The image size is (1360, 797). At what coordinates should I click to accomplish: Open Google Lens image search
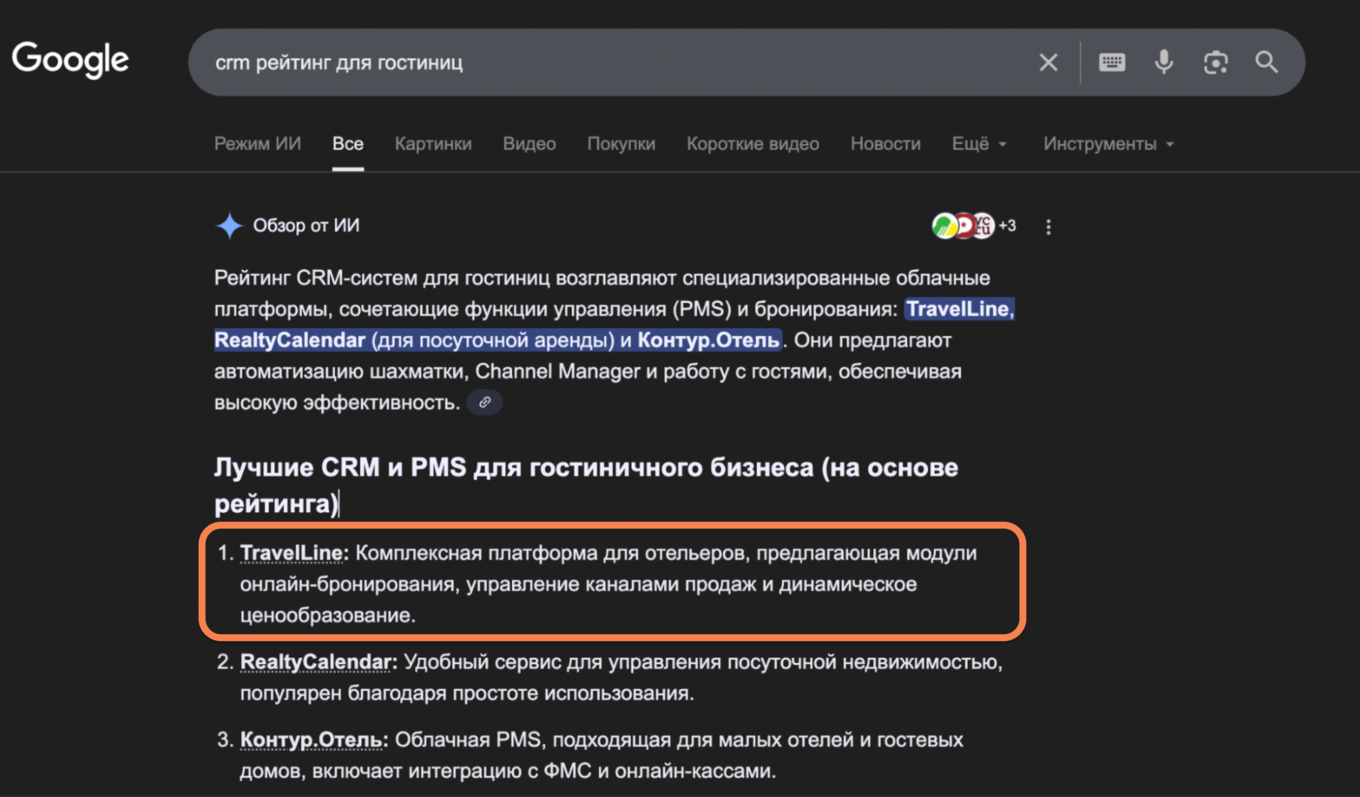(1215, 62)
